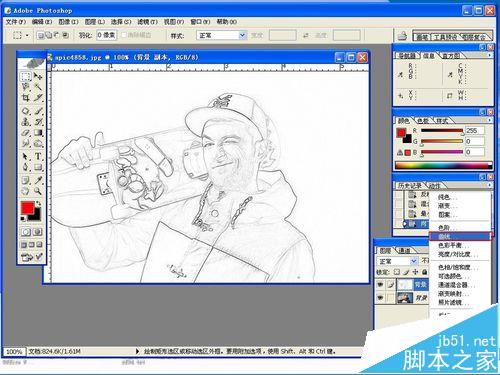The width and height of the screenshot is (500, 375).
Task: Expand the marquee tool preset picker arrow
Action: (27, 35)
